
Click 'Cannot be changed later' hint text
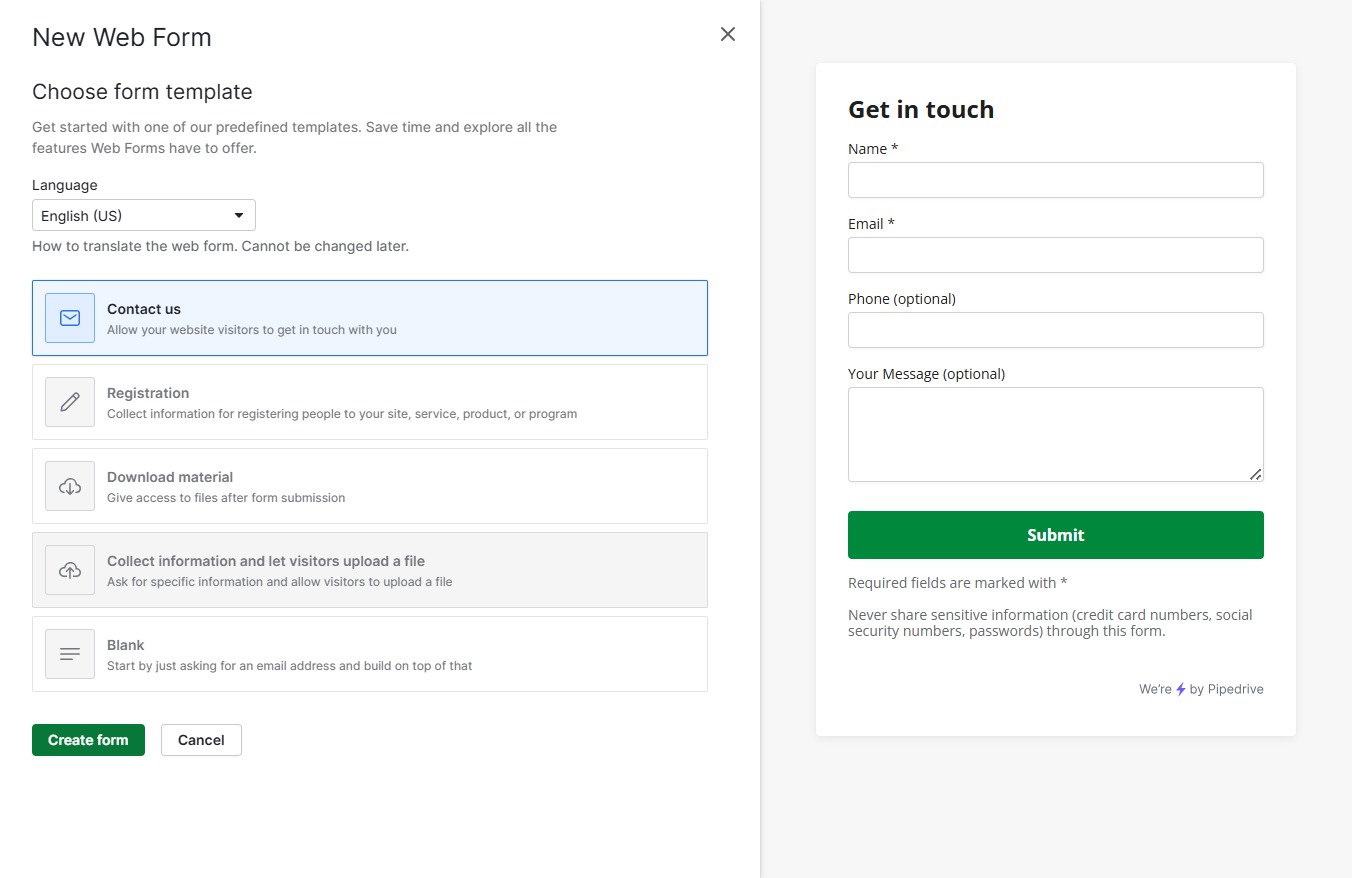coord(325,246)
